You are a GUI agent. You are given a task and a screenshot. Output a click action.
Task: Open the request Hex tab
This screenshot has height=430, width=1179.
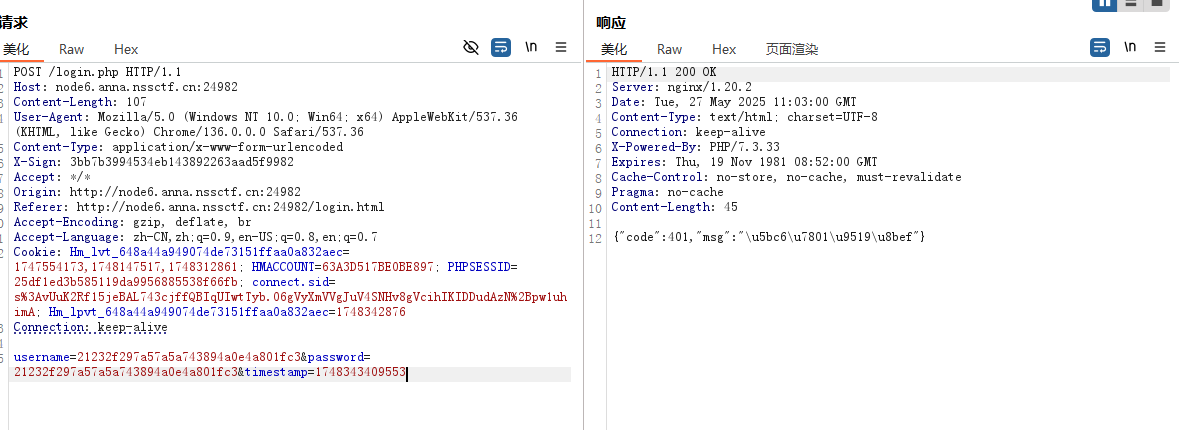tap(126, 49)
